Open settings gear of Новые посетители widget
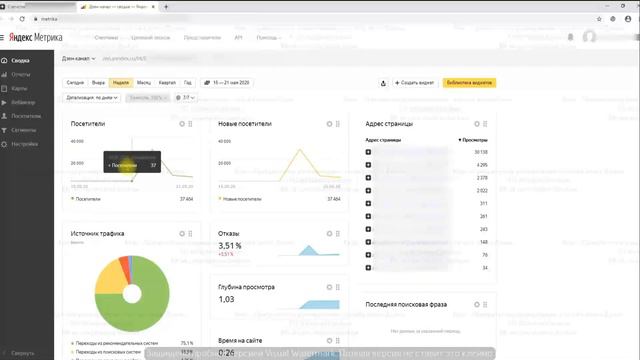Viewport: 640px width, 360px height. pos(329,124)
